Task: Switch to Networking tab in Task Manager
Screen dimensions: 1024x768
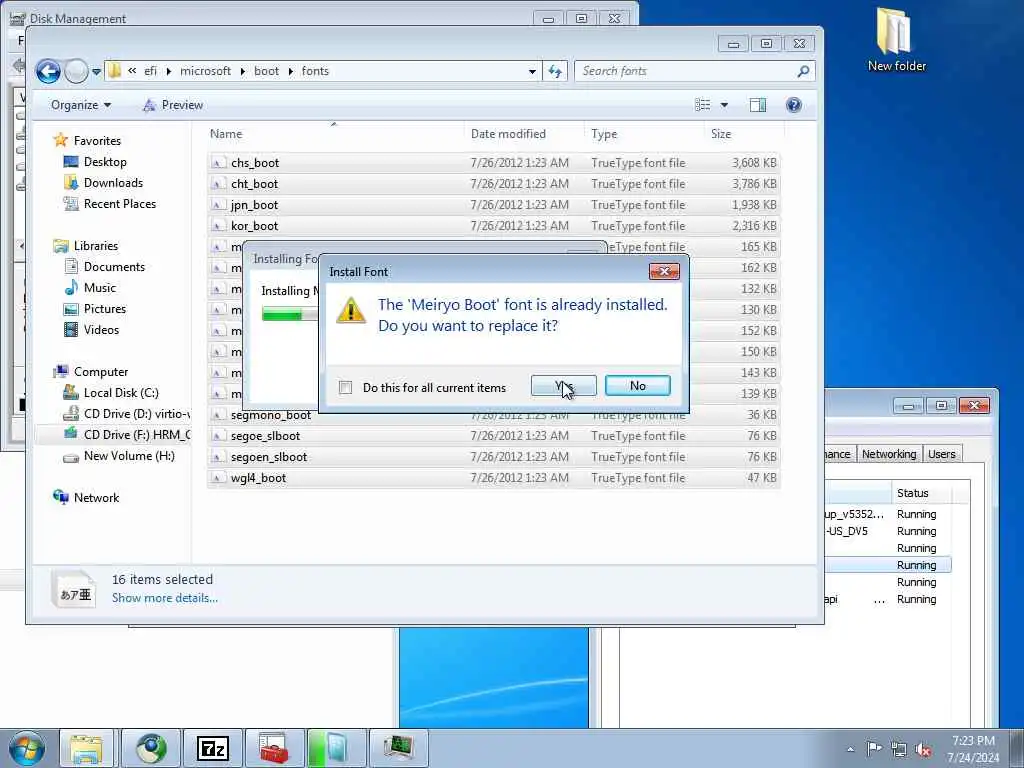Action: 888,454
